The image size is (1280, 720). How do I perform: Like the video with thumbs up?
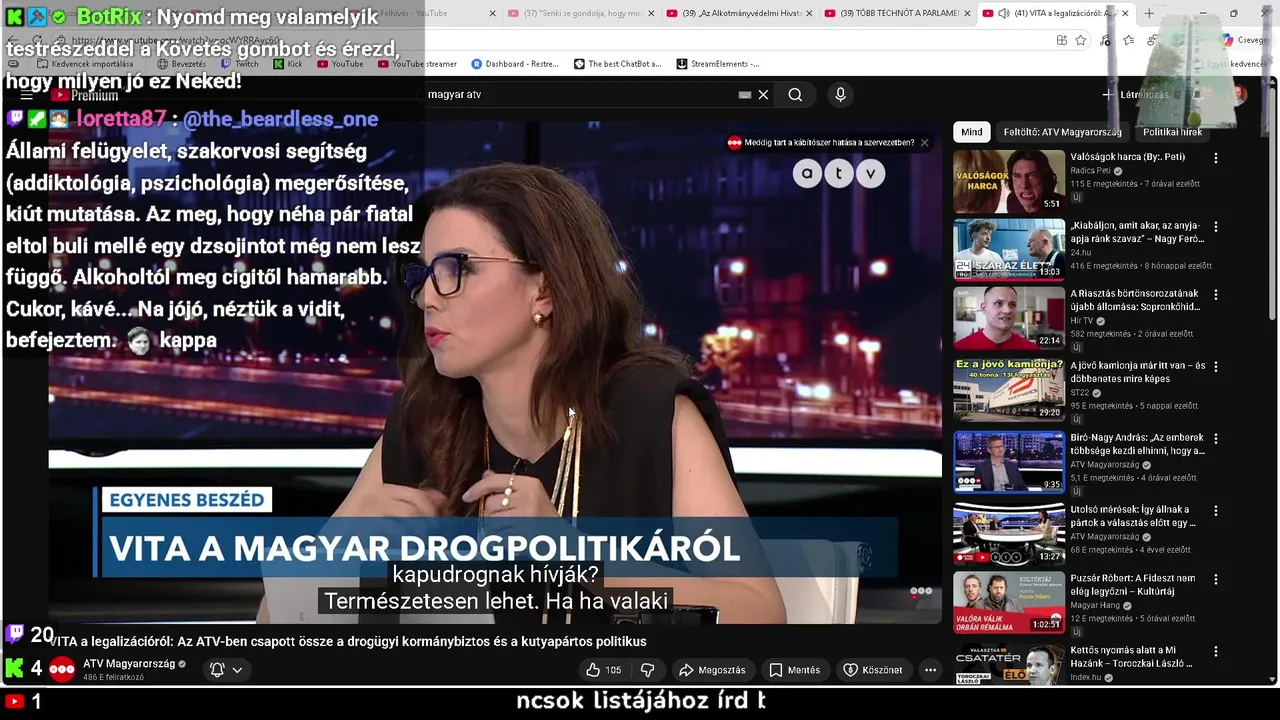point(603,670)
